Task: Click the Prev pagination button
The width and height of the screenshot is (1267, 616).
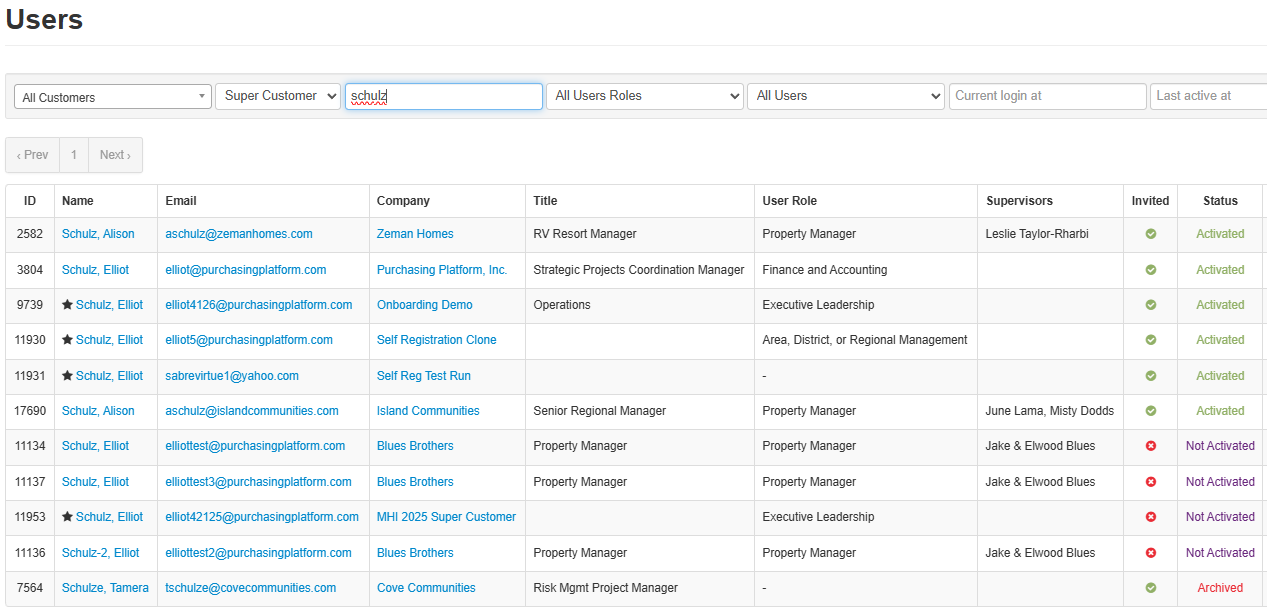Action: click(32, 155)
